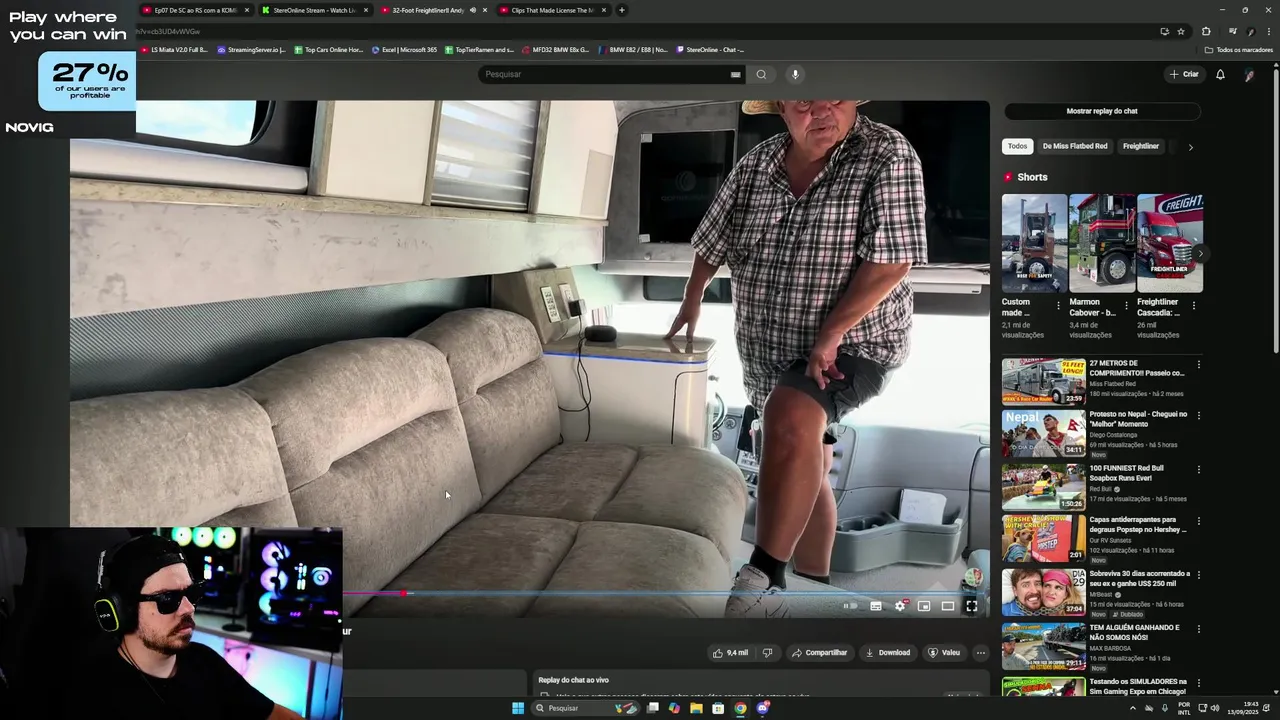Image resolution: width=1280 pixels, height=720 pixels.
Task: Enable miniplayer mode icon
Action: point(924,606)
